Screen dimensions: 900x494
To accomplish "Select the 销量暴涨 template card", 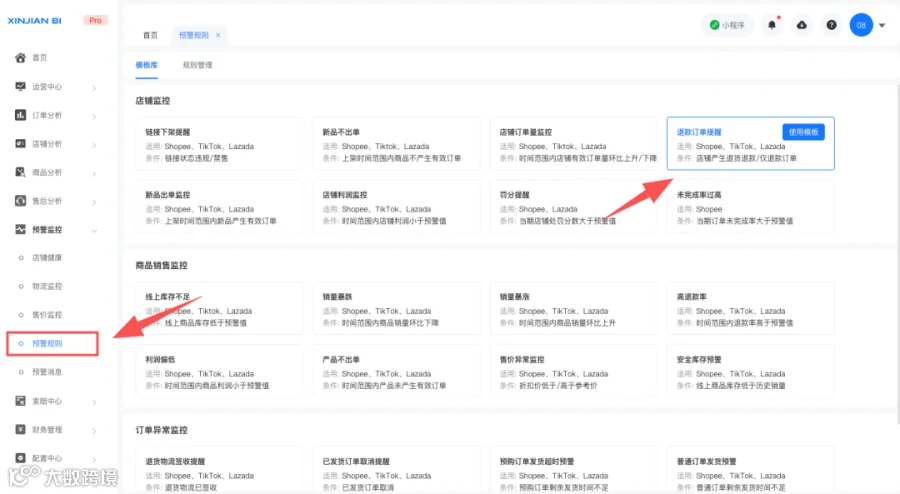I will [x=573, y=309].
